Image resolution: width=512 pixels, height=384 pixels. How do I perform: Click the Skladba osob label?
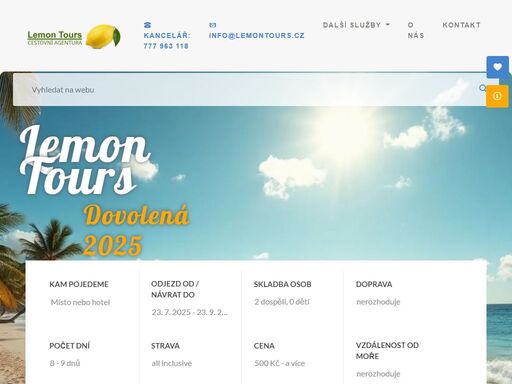(x=282, y=284)
